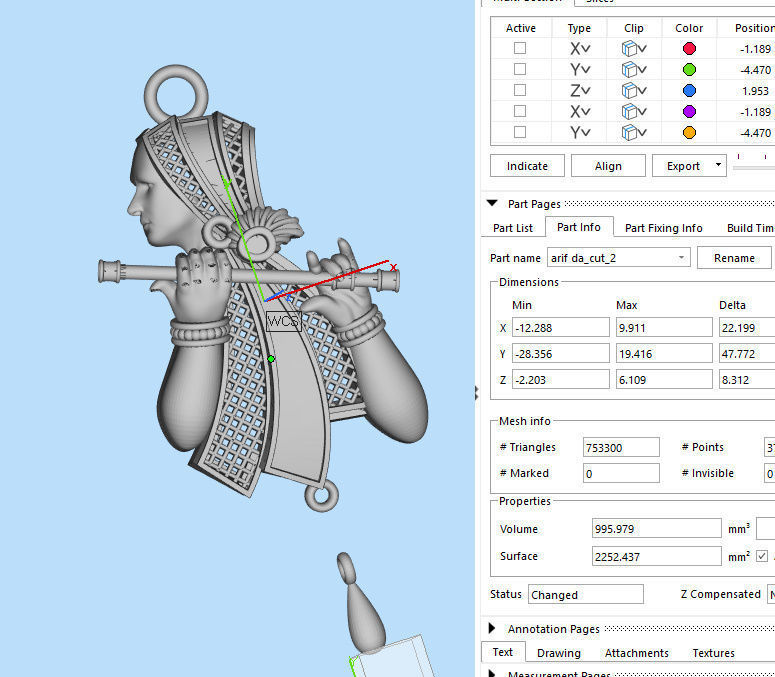Click the panel splitter handle arrow

pos(476,393)
